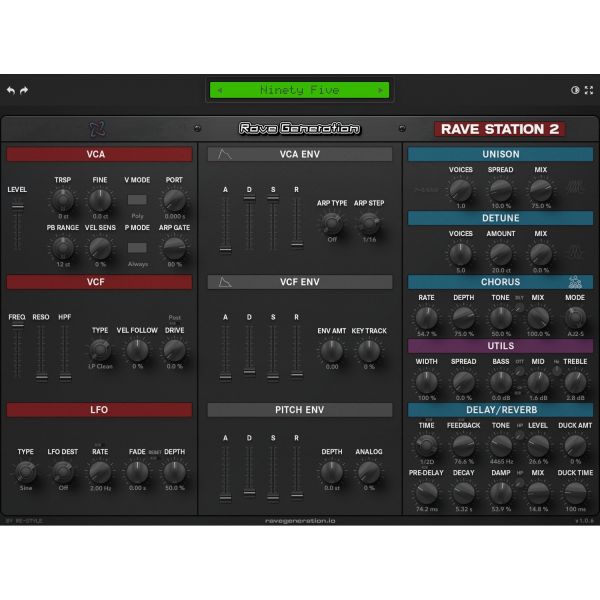600x600 pixels.
Task: Toggle the HP switch beside Delay TONE
Action: click(519, 435)
